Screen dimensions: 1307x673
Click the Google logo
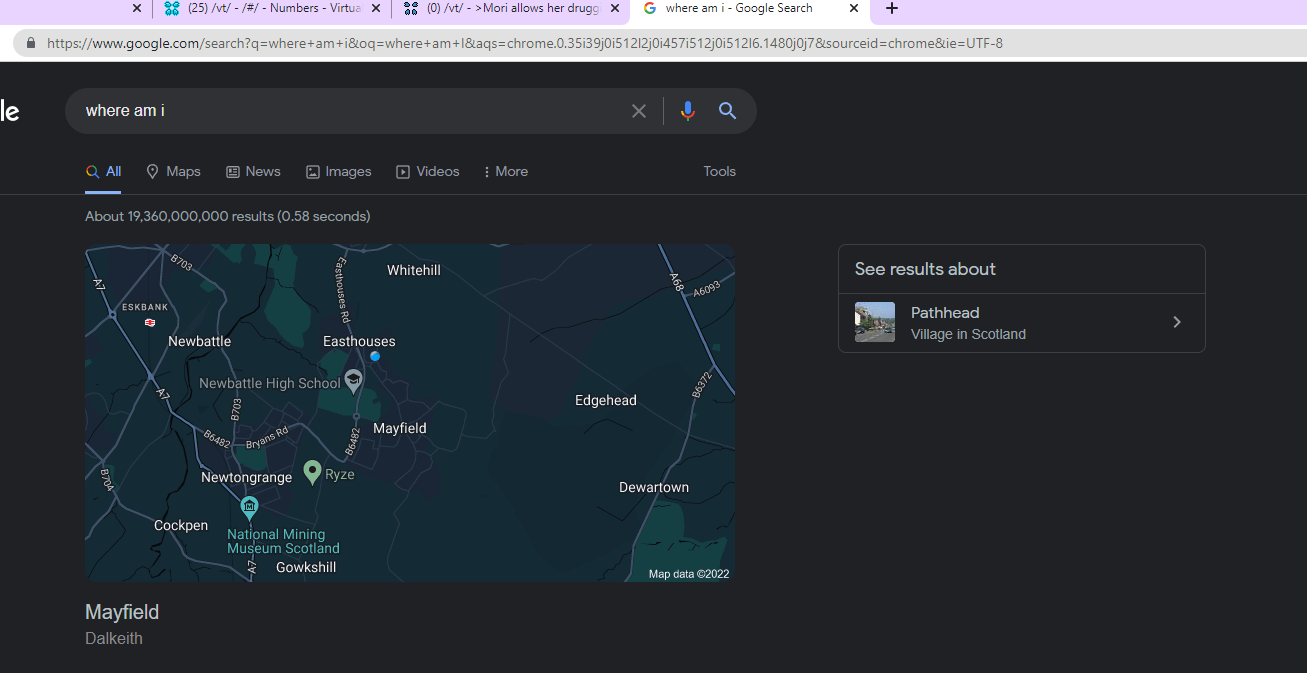pyautogui.click(x=9, y=111)
